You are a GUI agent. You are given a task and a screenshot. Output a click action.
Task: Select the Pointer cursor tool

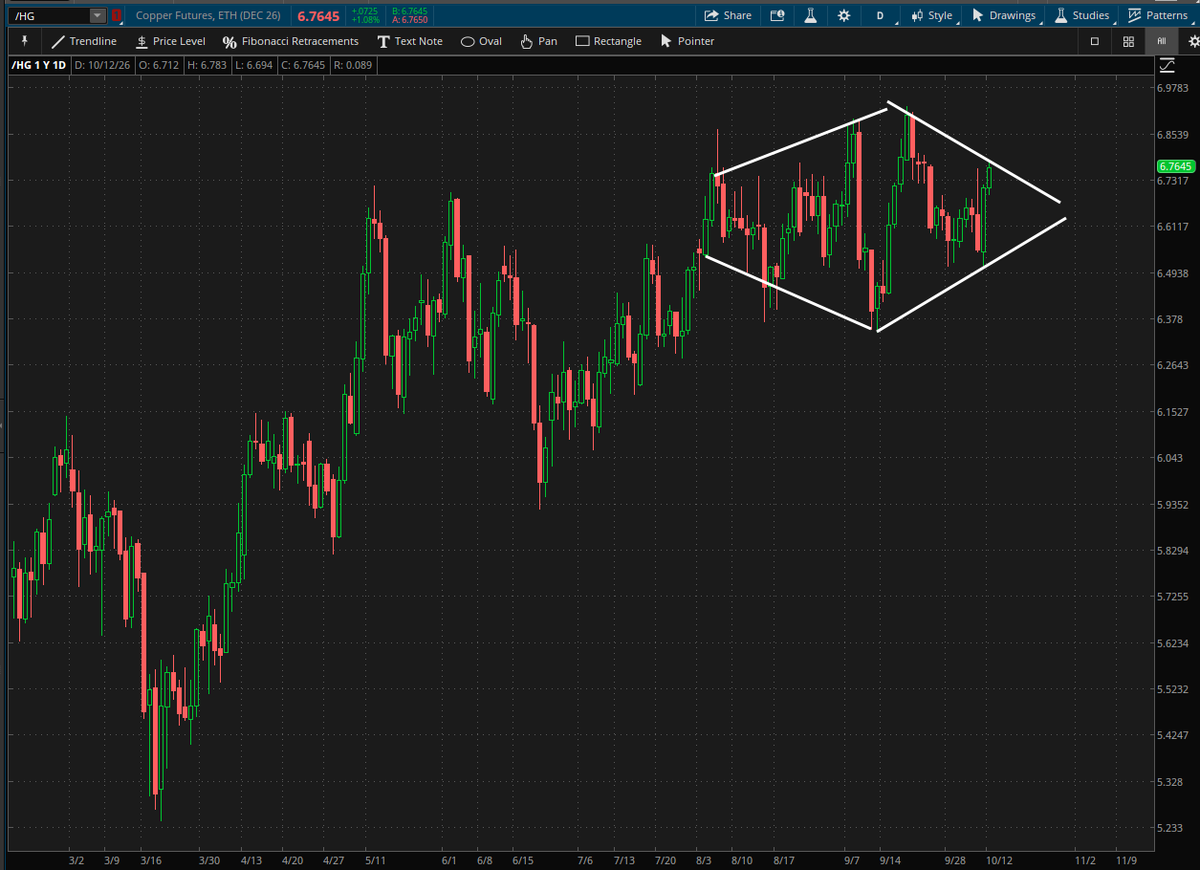pos(687,41)
